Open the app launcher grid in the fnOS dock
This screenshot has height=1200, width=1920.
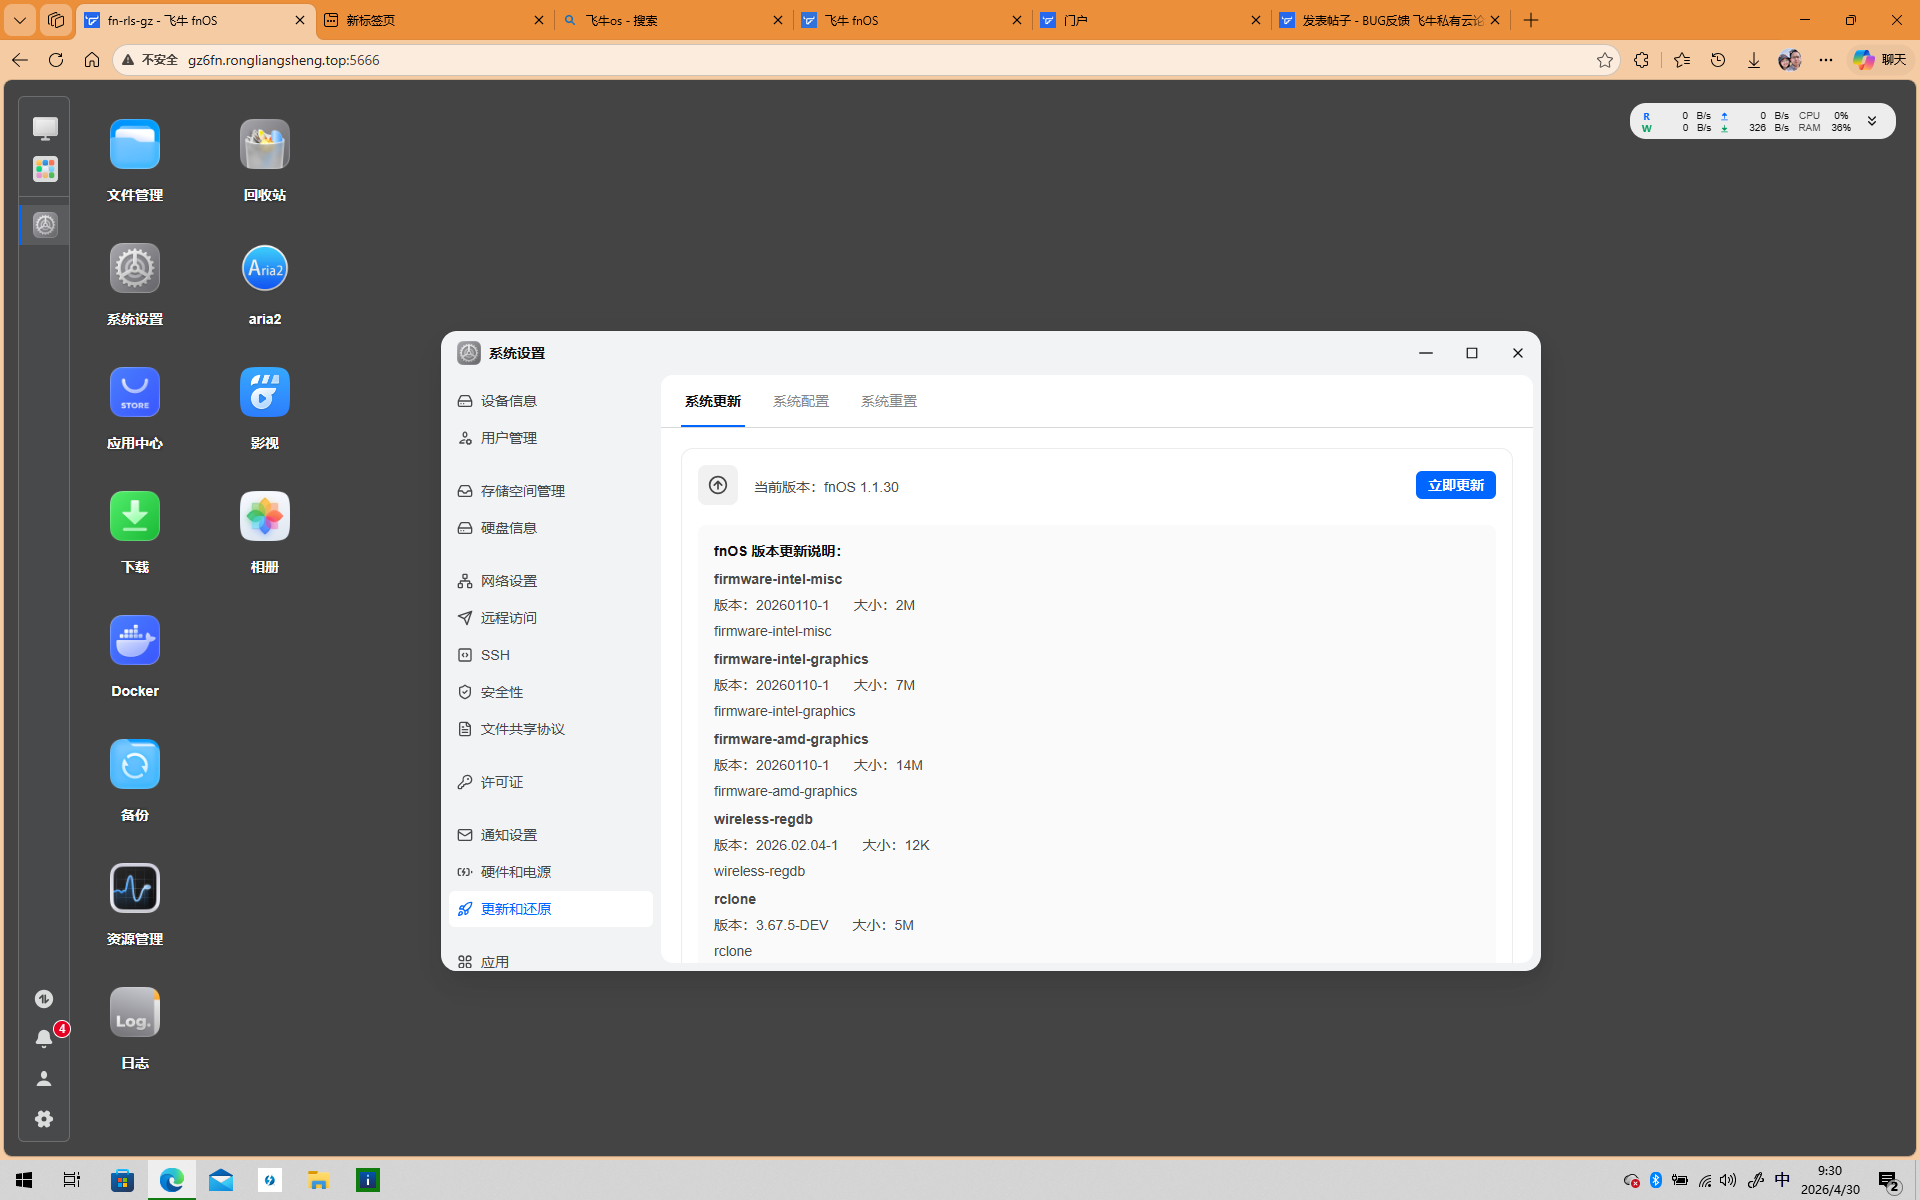click(45, 169)
